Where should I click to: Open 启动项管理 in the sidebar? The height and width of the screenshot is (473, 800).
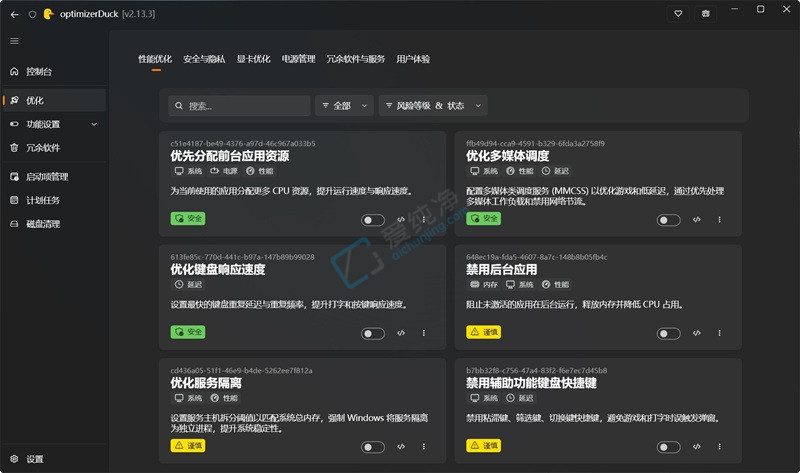click(53, 177)
